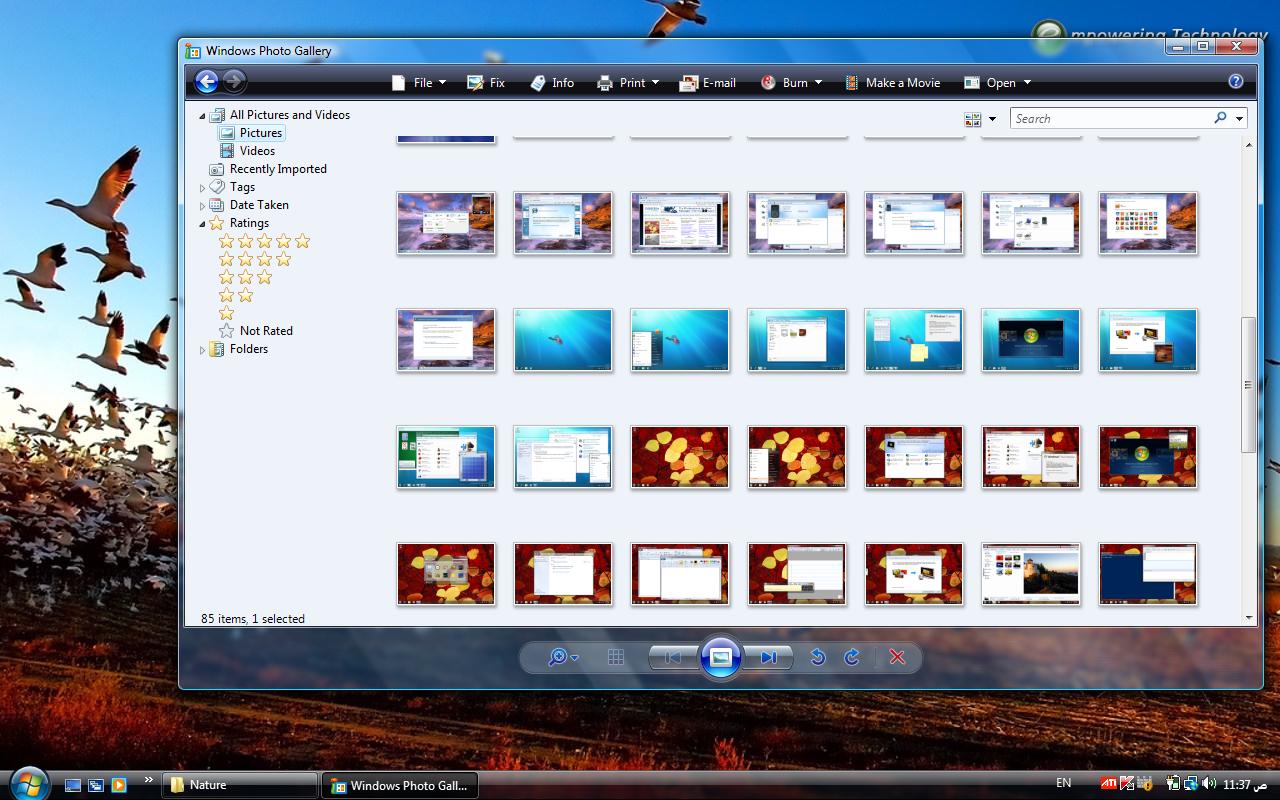Click the search magnifier icon
Screen dimensions: 1280x800
pos(1220,118)
